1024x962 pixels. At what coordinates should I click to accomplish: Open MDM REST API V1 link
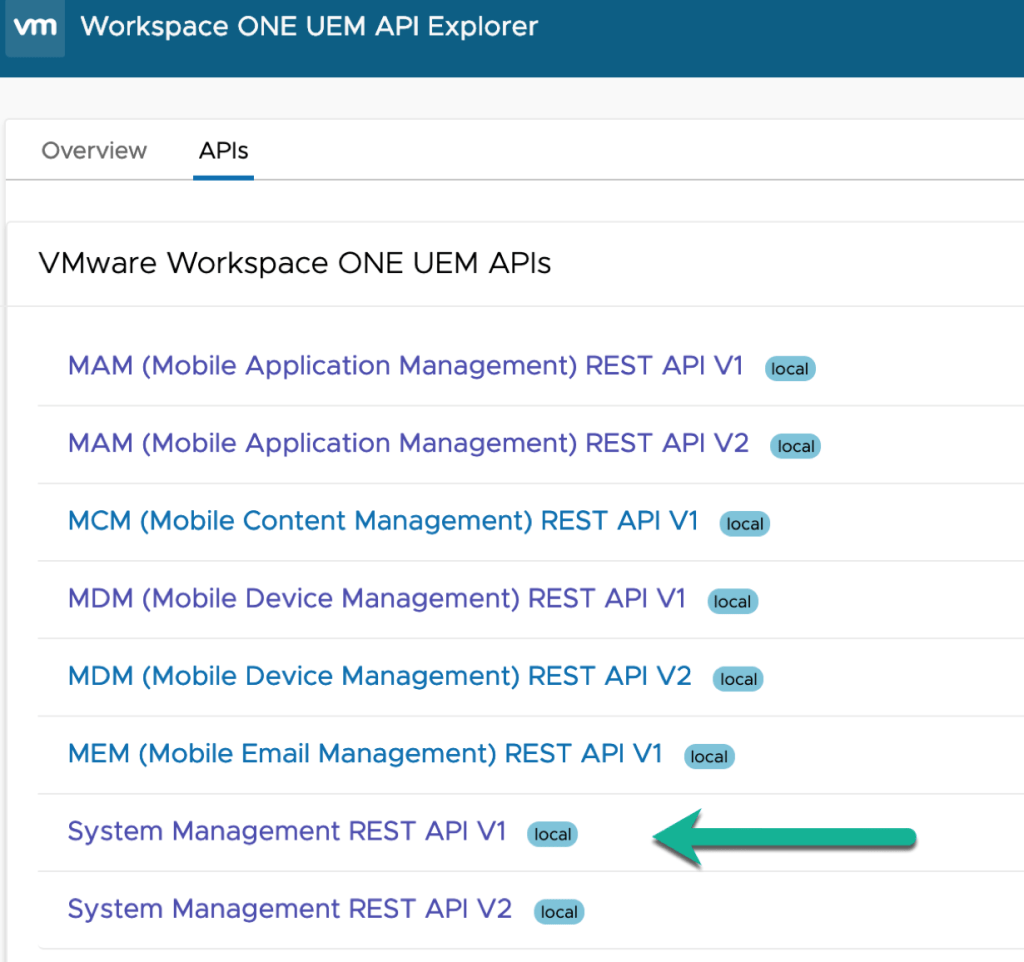click(376, 598)
